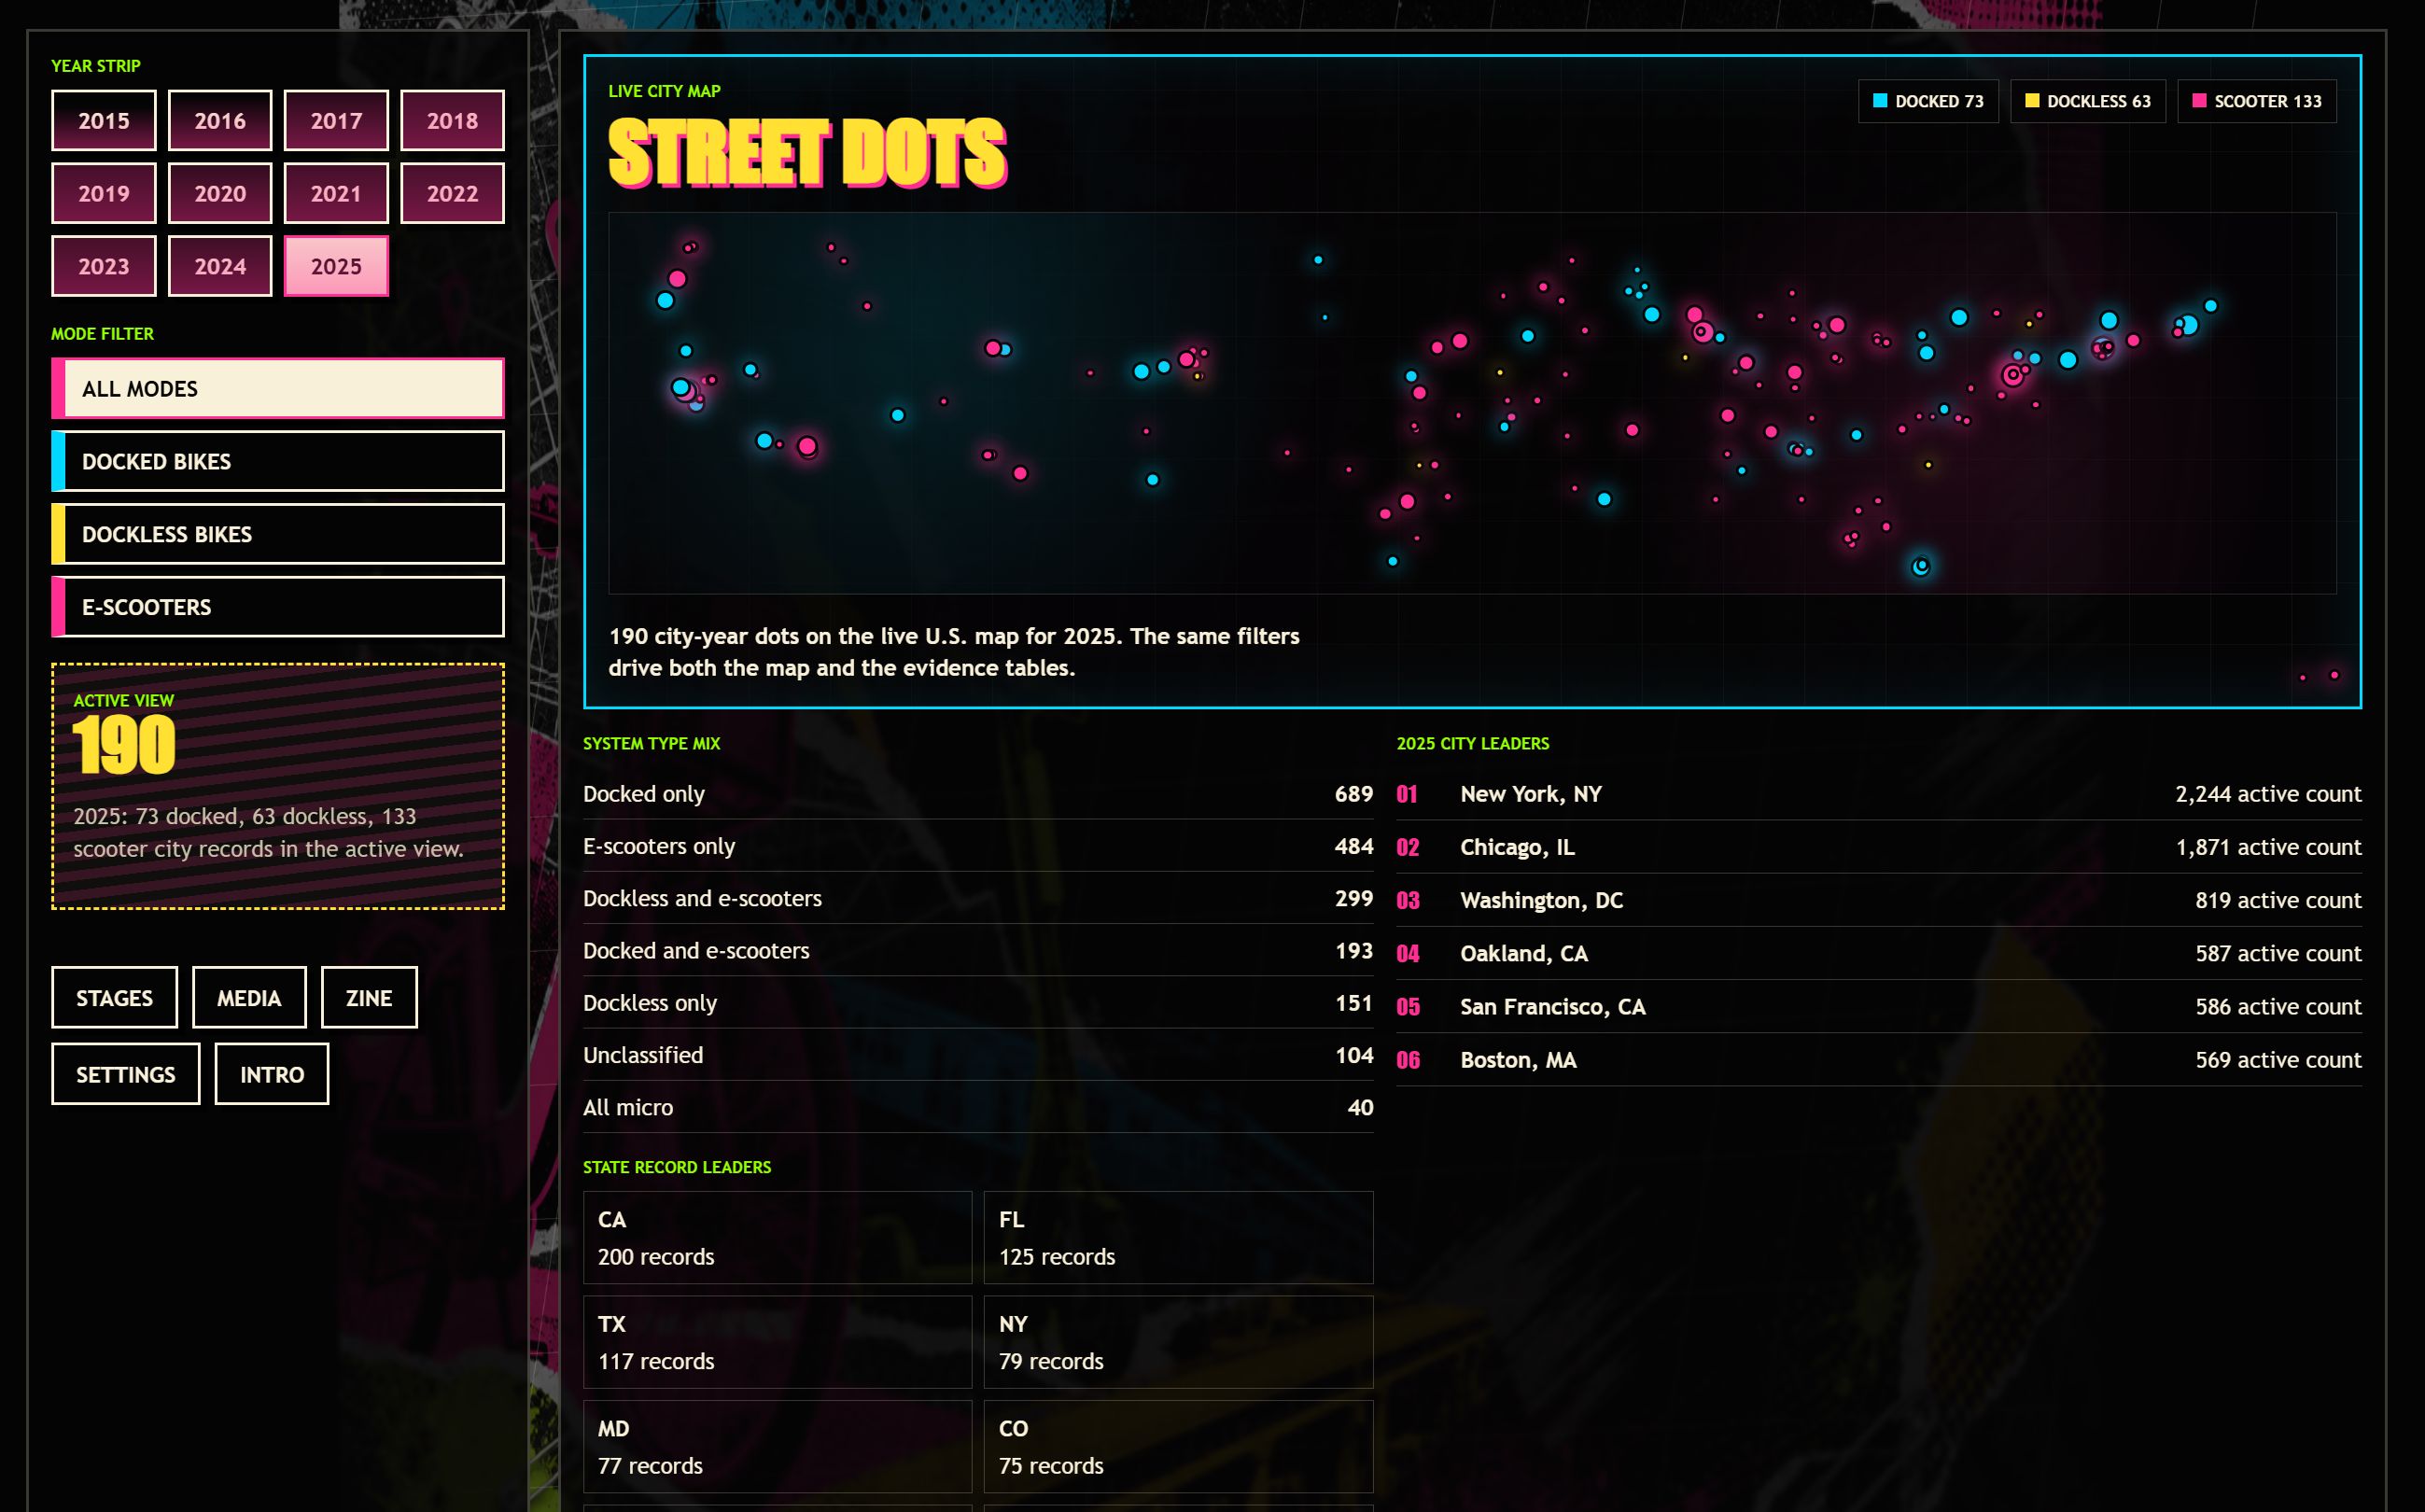This screenshot has width=2425, height=1512.
Task: Click the Unclassified system type row
Action: (x=978, y=1056)
